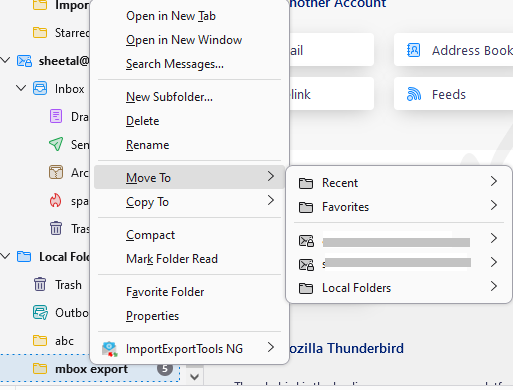Expand the Favorites submenu arrow
The image size is (513, 390).
[x=494, y=205]
